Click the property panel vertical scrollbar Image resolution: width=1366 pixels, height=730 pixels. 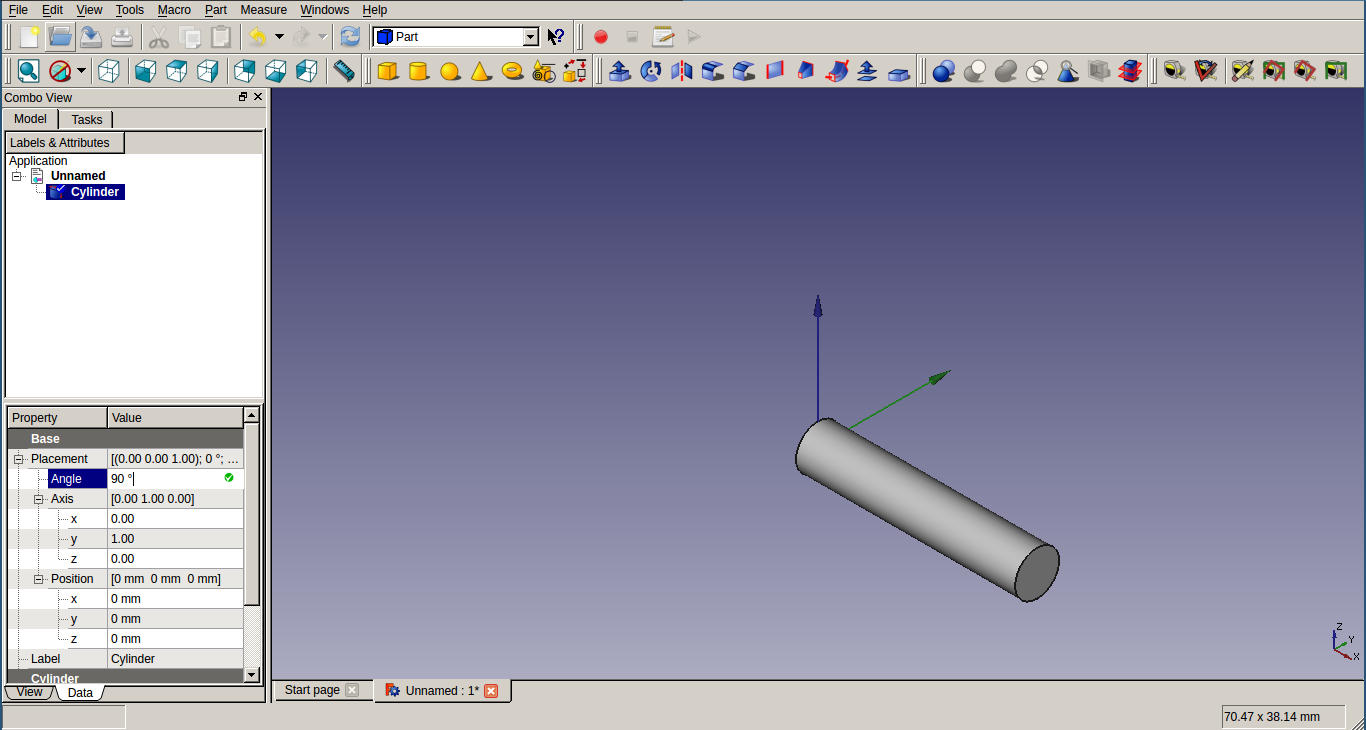click(x=252, y=513)
